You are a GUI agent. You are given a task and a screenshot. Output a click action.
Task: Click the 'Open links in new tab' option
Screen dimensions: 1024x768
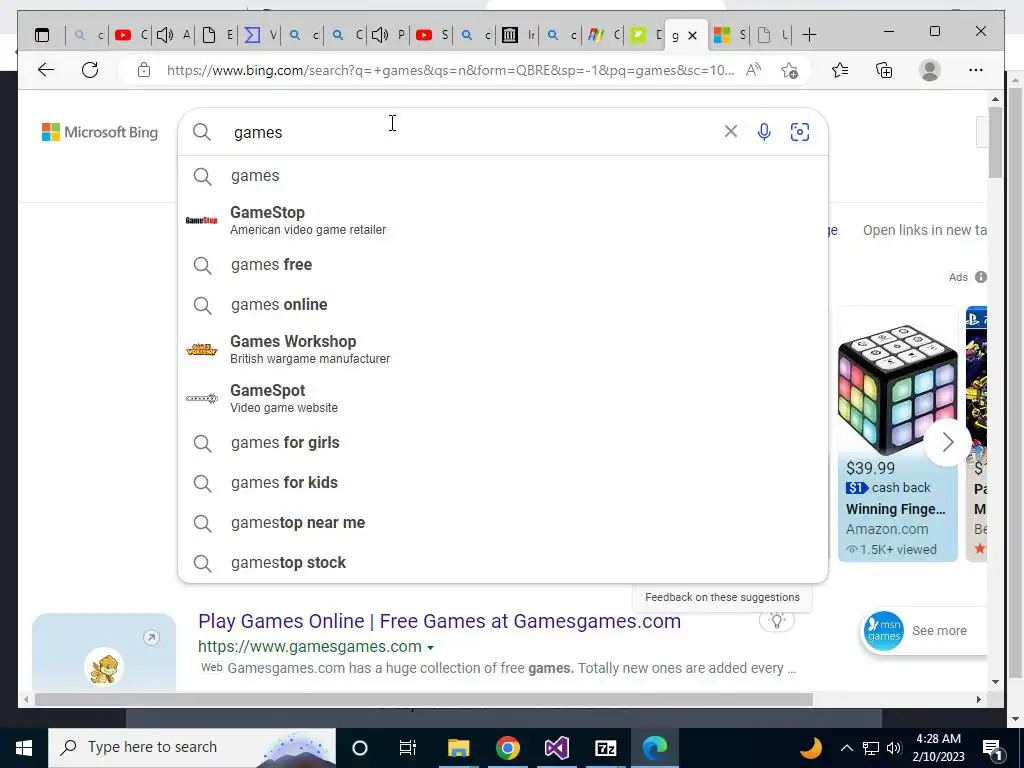[925, 230]
